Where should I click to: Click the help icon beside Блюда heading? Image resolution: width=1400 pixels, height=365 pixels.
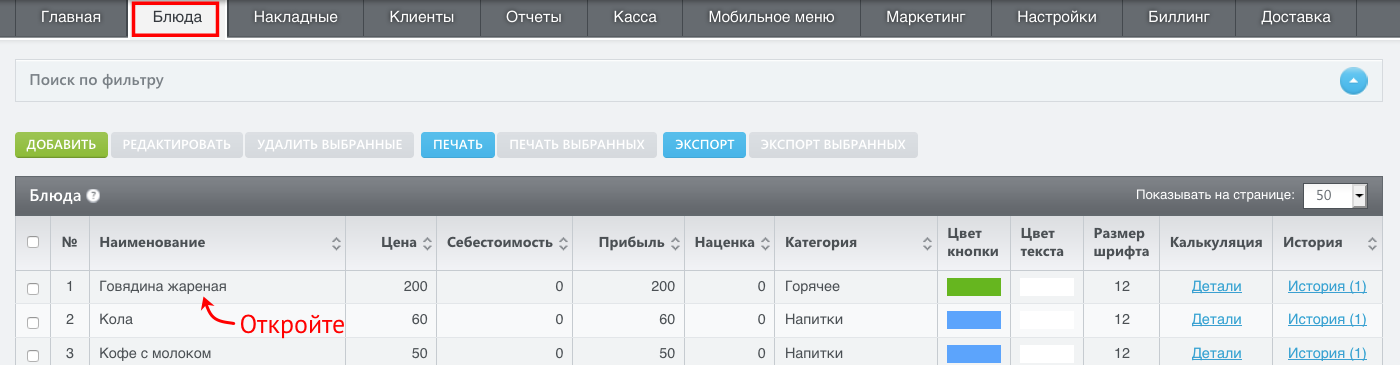(x=93, y=196)
